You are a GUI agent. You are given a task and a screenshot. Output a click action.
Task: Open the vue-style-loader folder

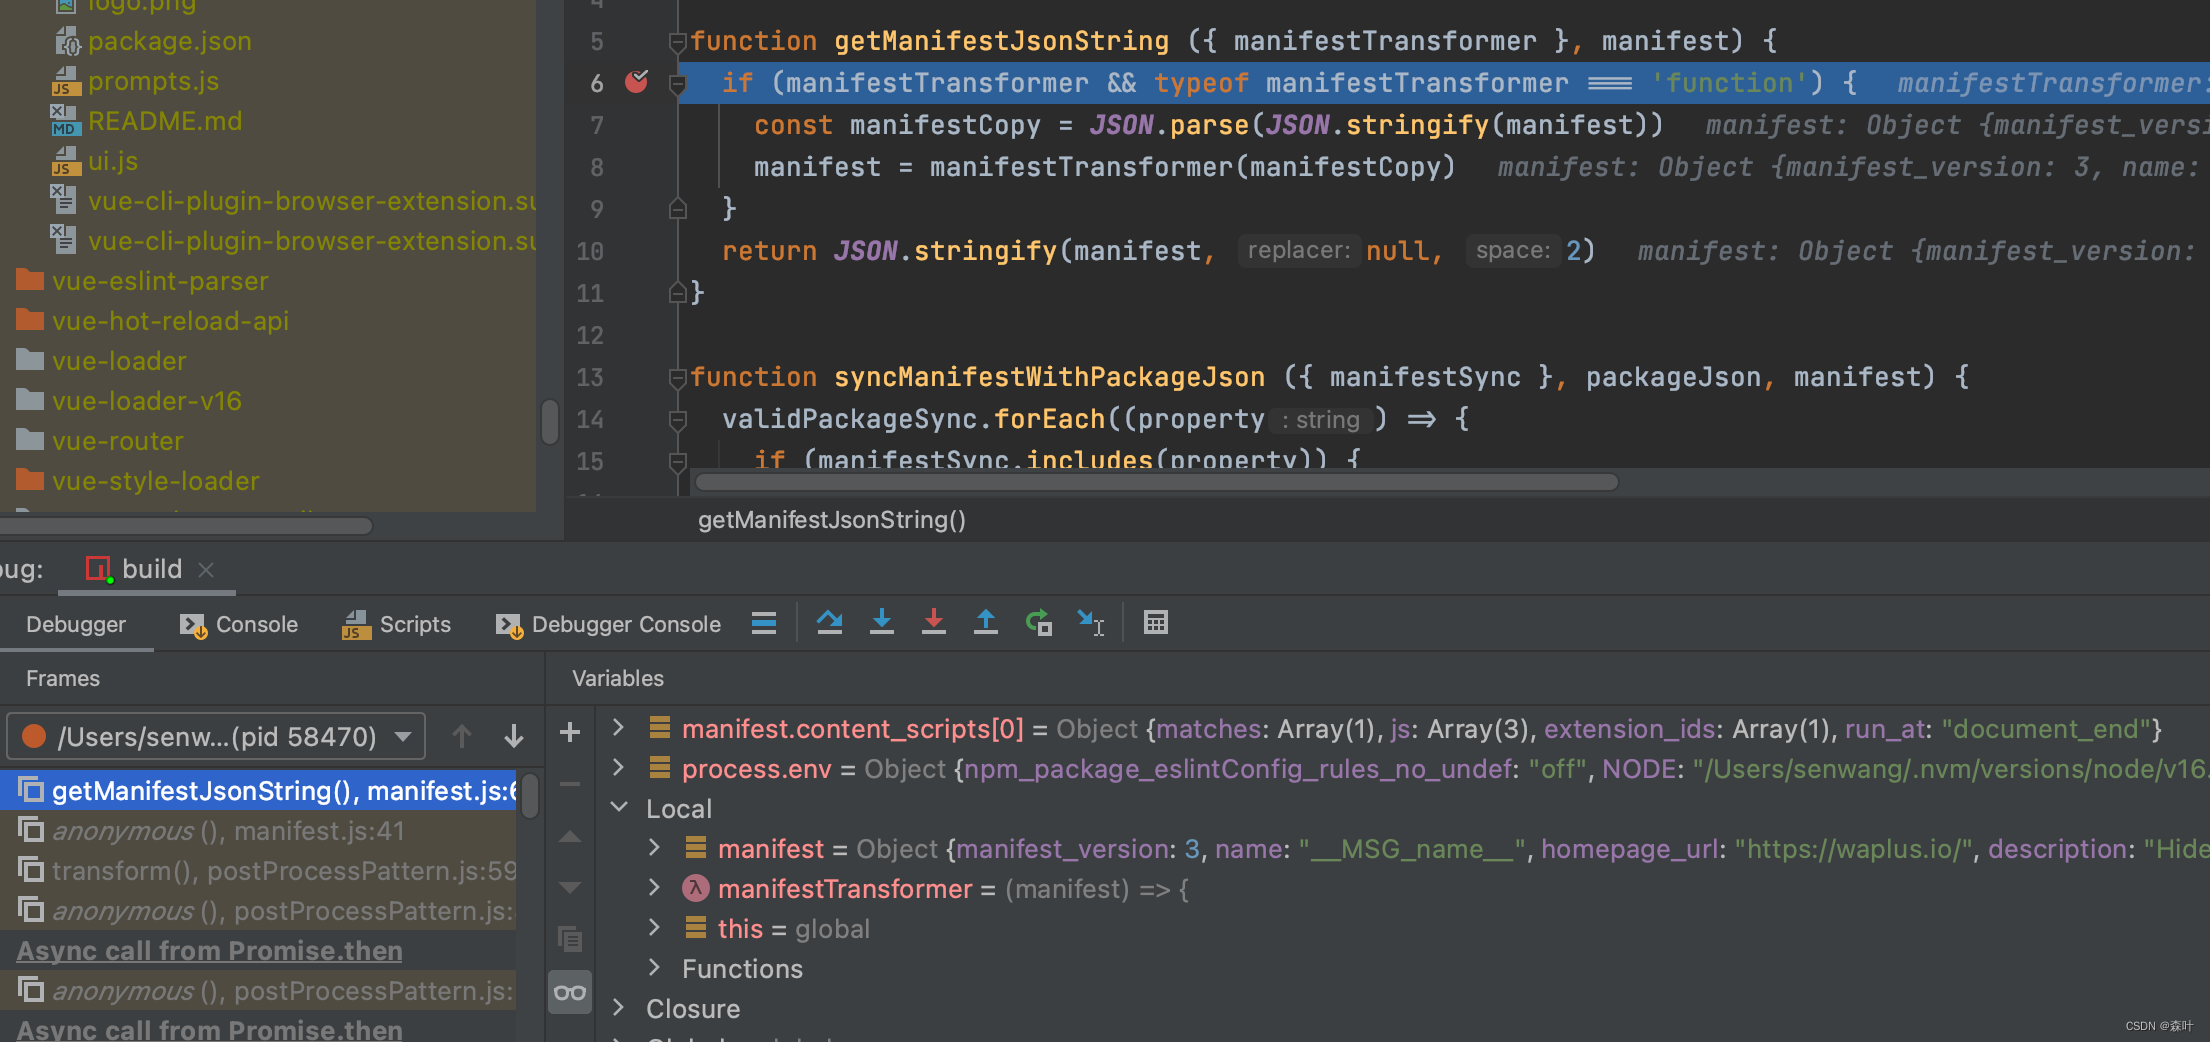click(x=156, y=481)
